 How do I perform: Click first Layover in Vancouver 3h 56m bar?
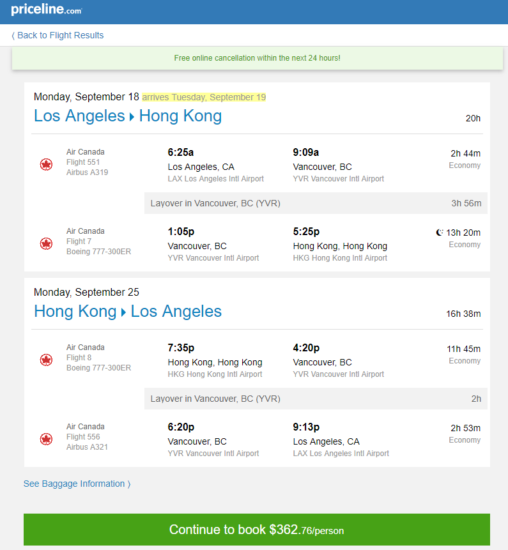(x=316, y=203)
